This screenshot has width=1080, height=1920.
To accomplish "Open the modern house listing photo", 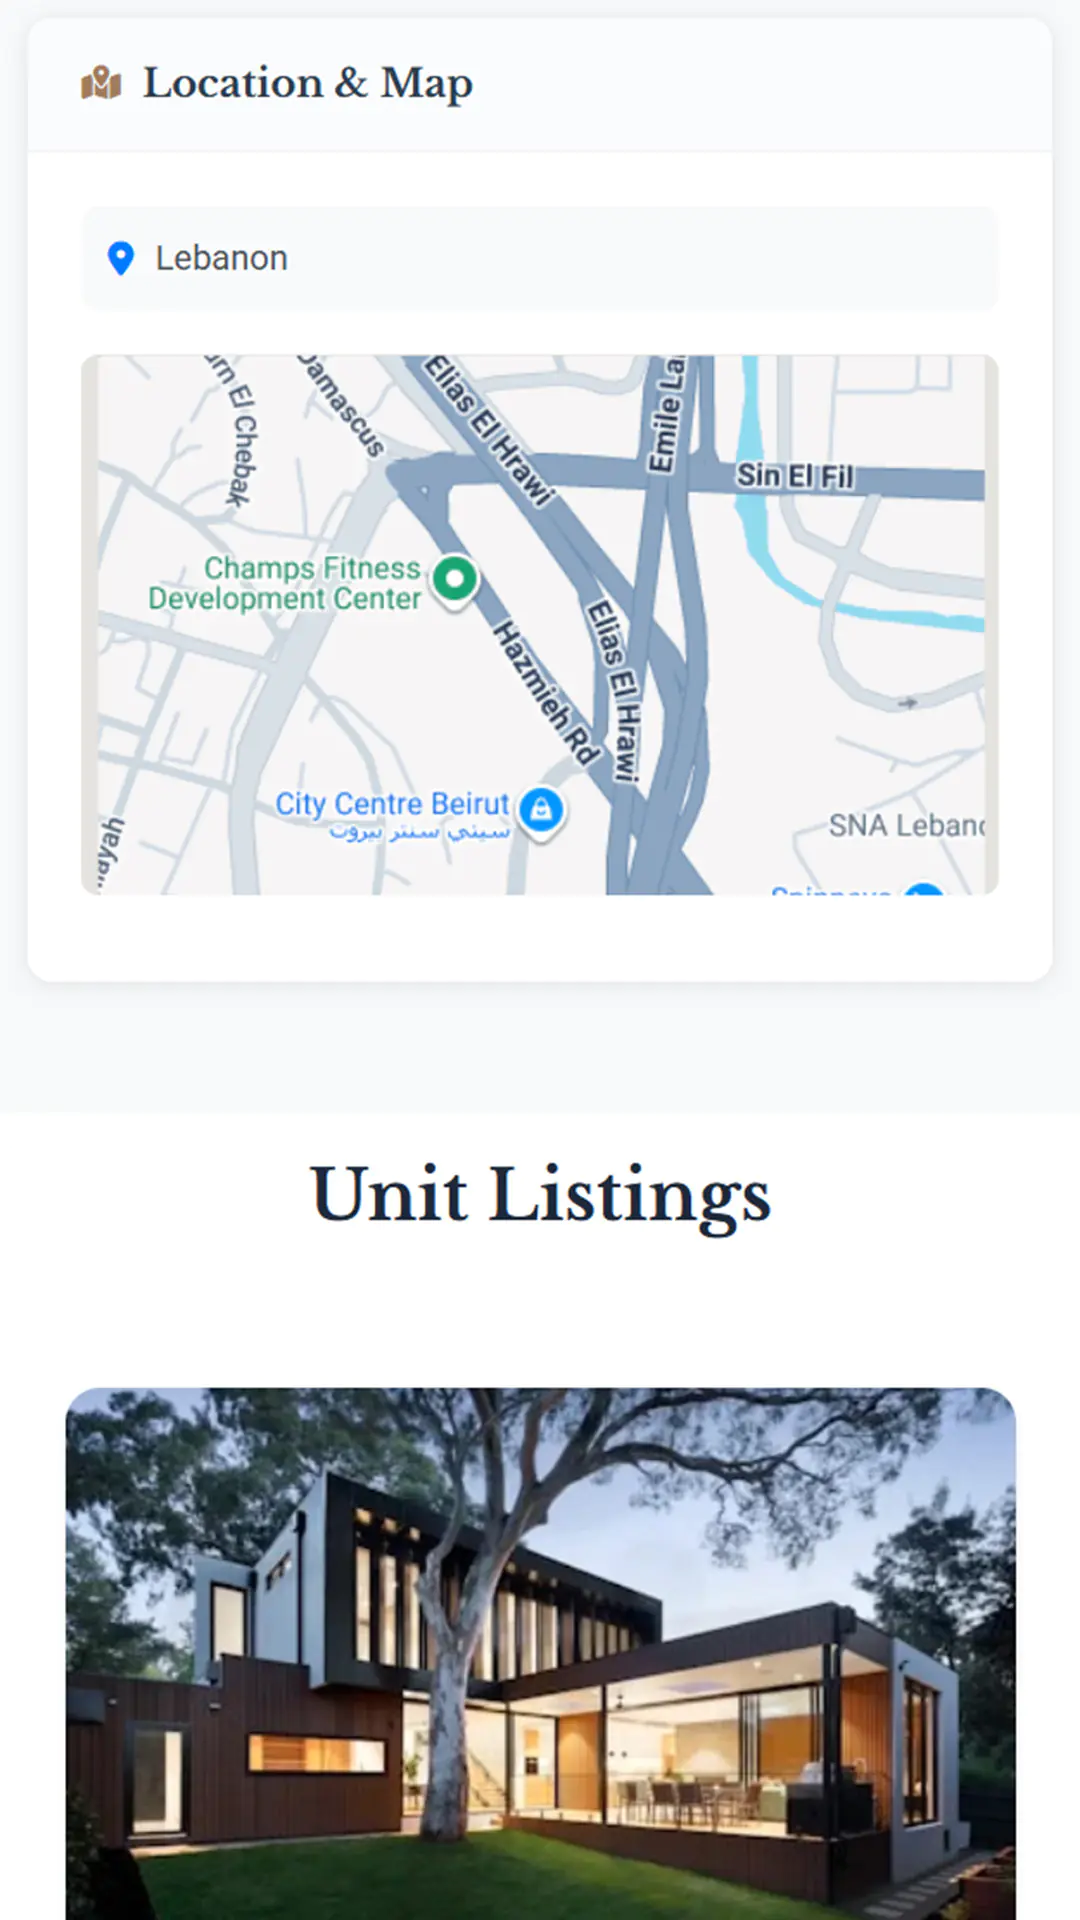I will (x=541, y=1654).
